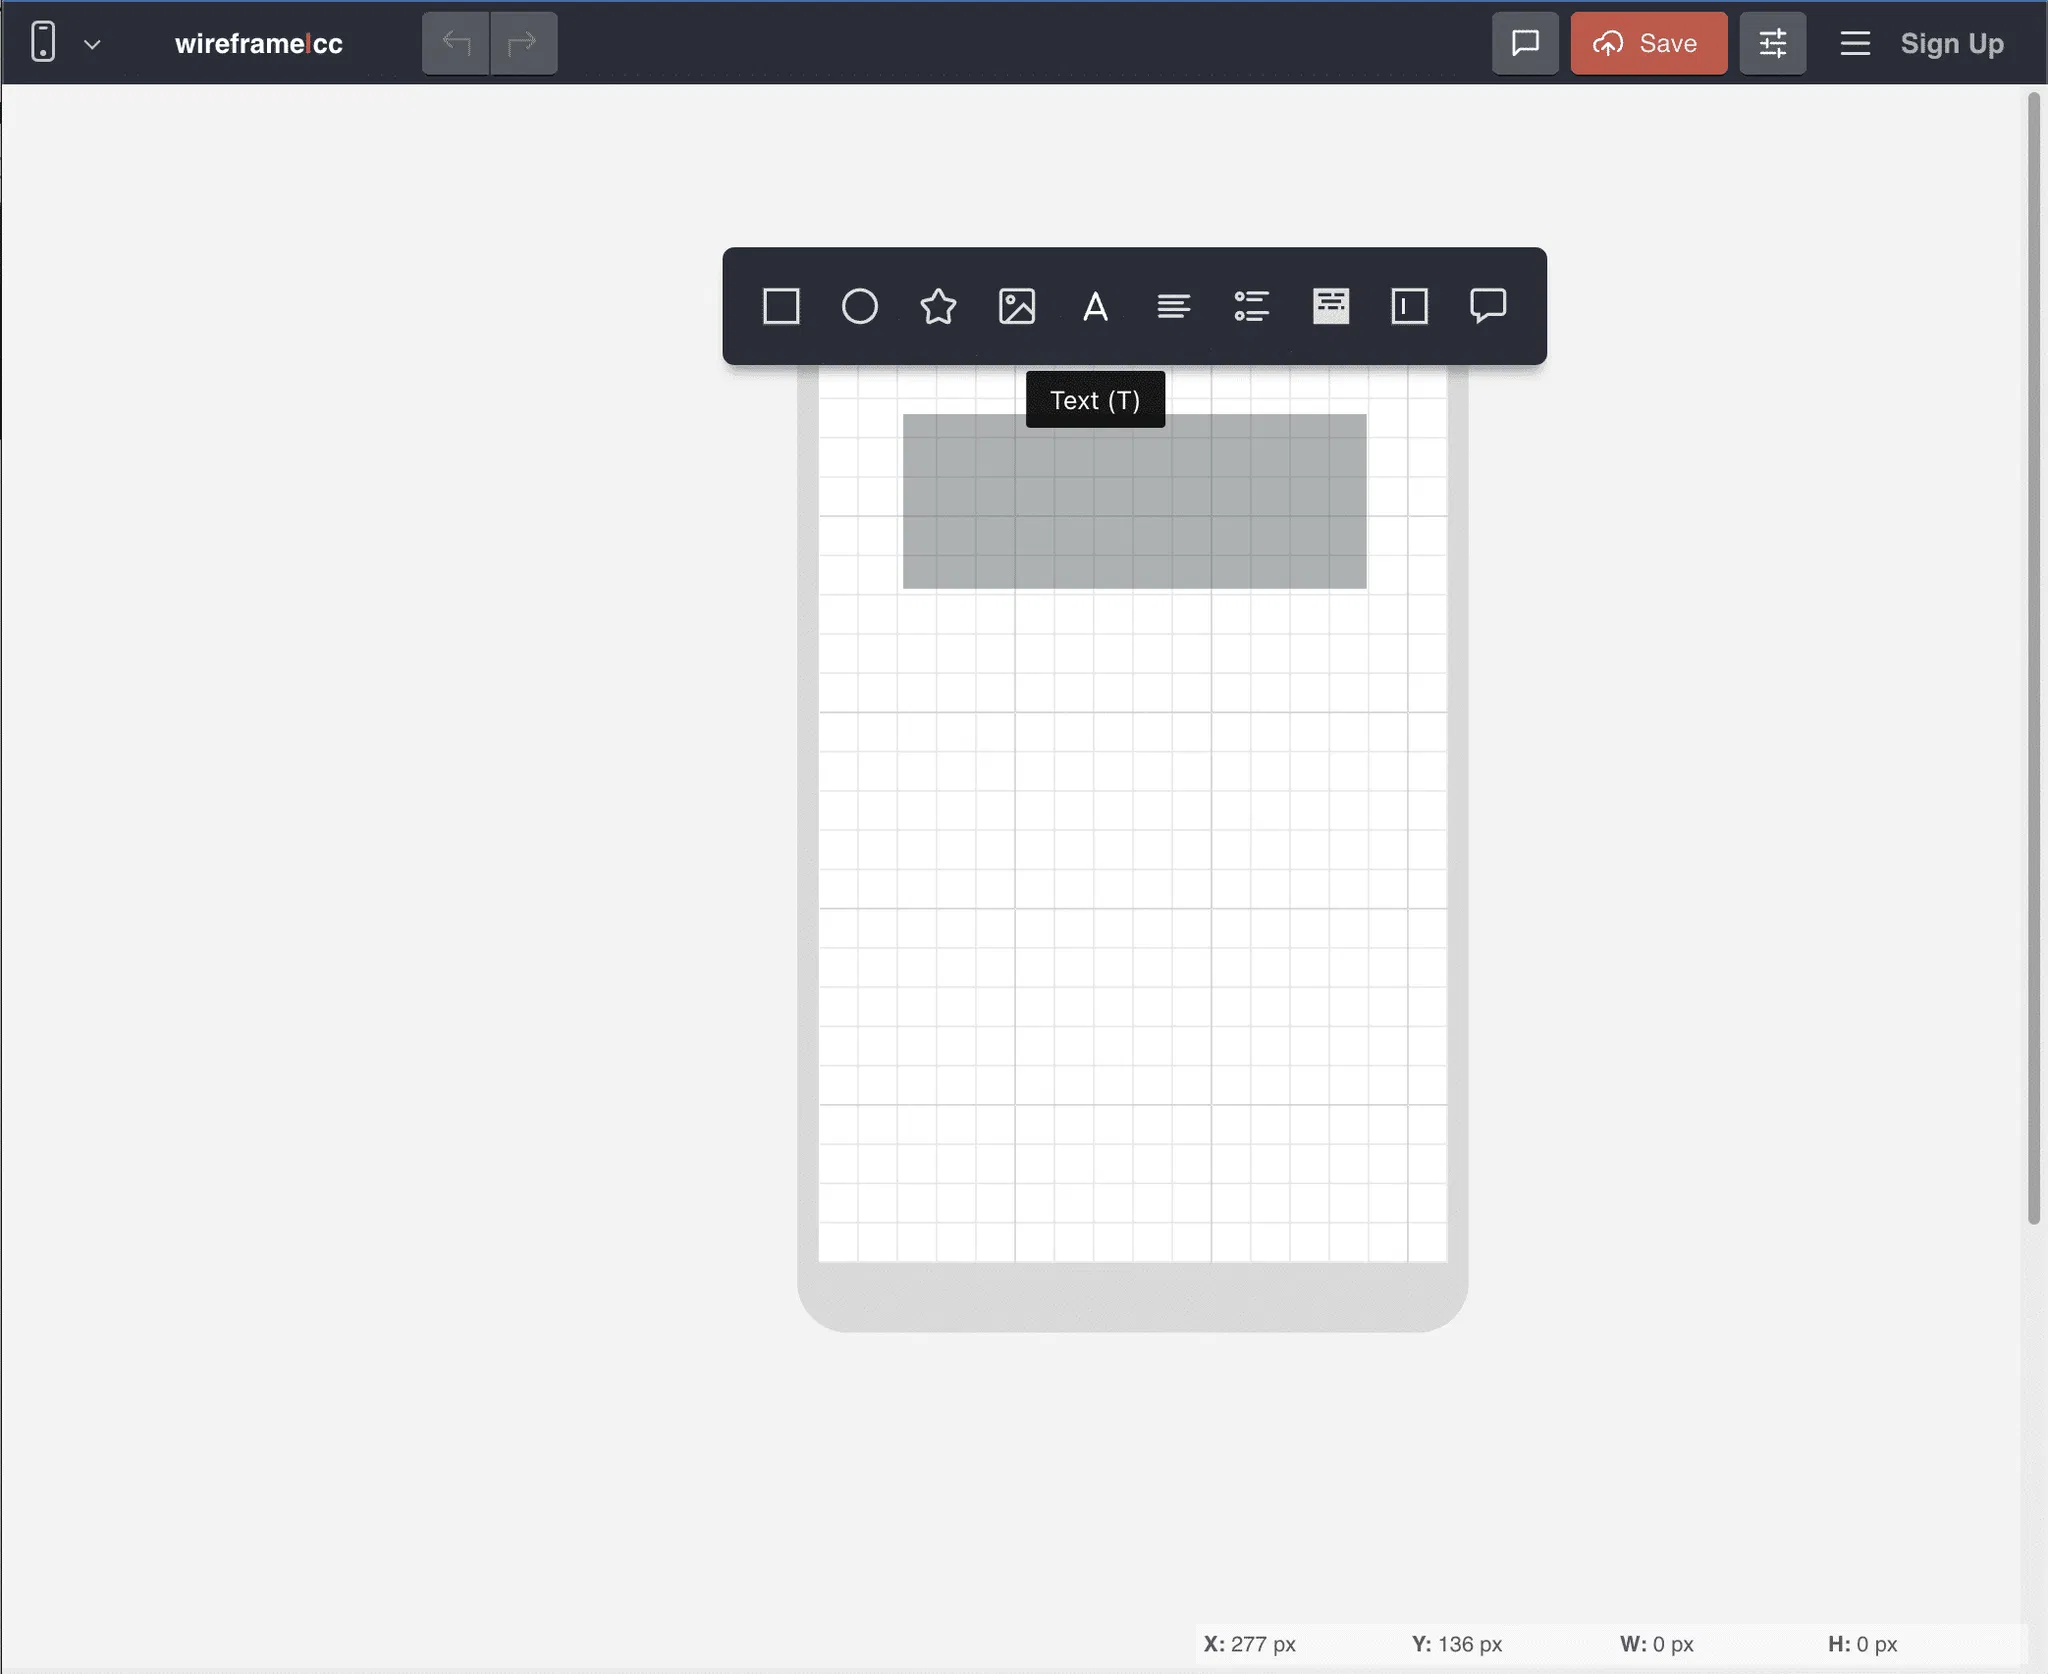
Task: Open the hamburger menu
Action: (1855, 43)
